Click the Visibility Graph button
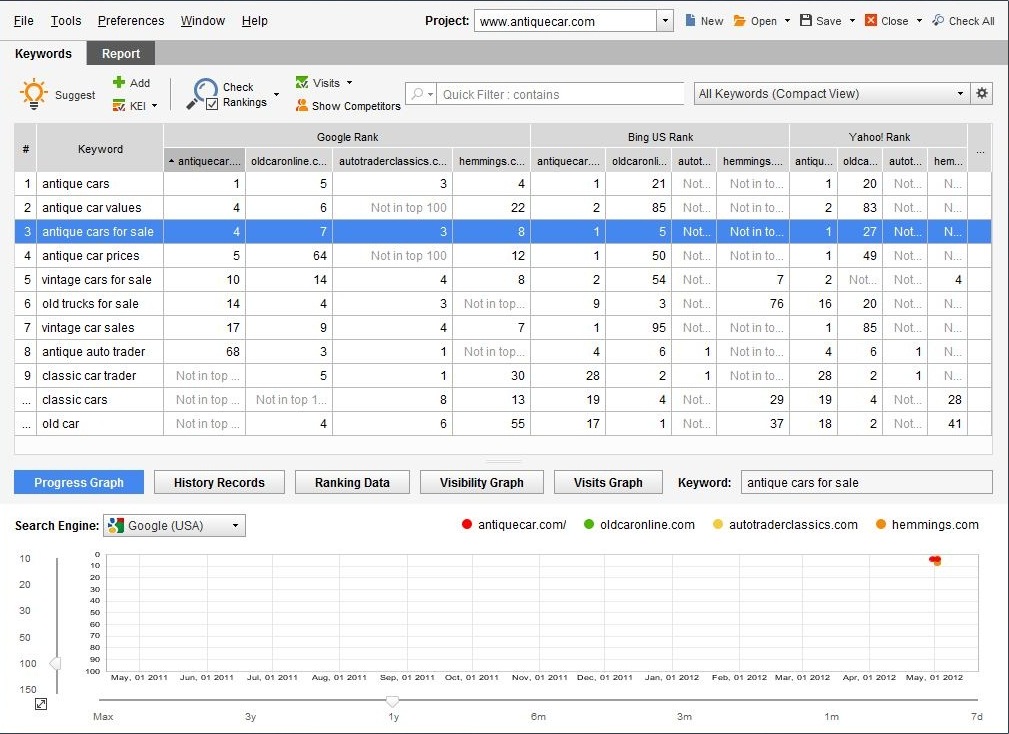 [482, 482]
